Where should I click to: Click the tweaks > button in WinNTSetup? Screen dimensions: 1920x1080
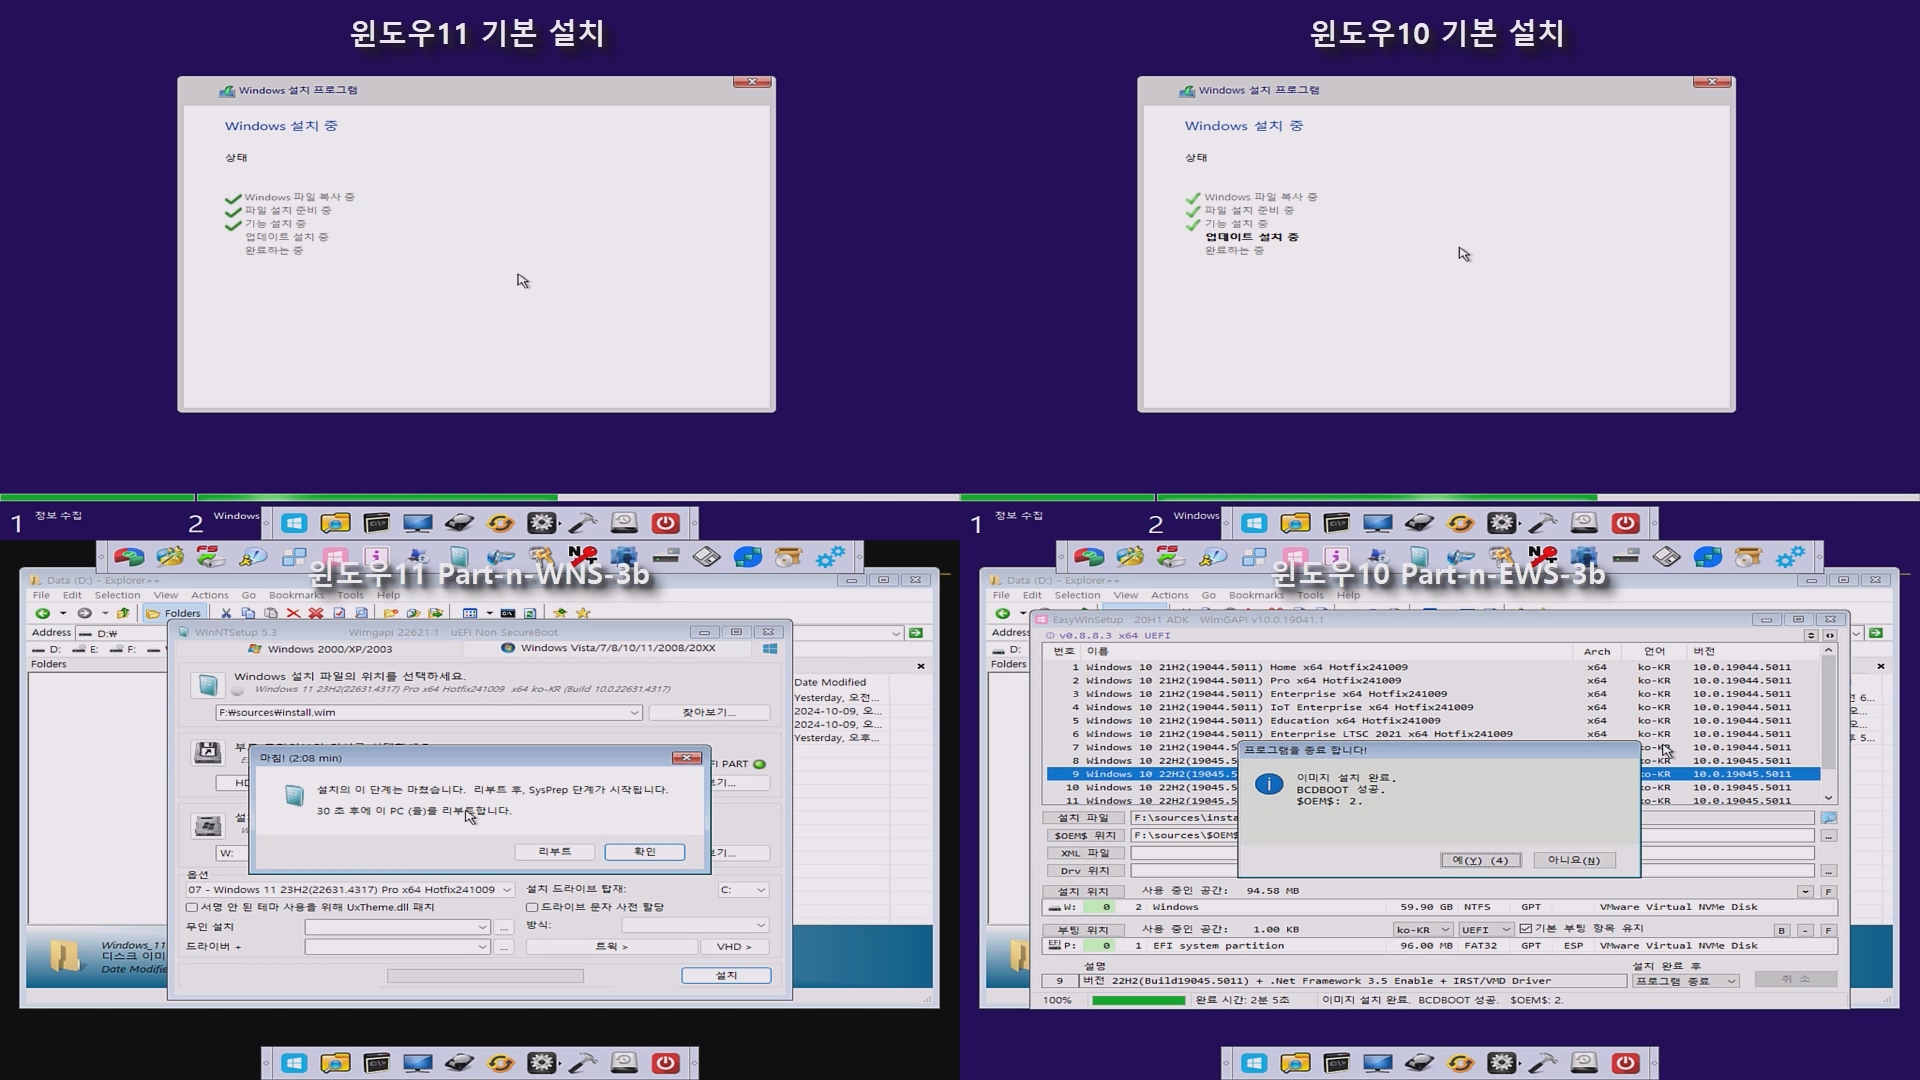point(611,946)
